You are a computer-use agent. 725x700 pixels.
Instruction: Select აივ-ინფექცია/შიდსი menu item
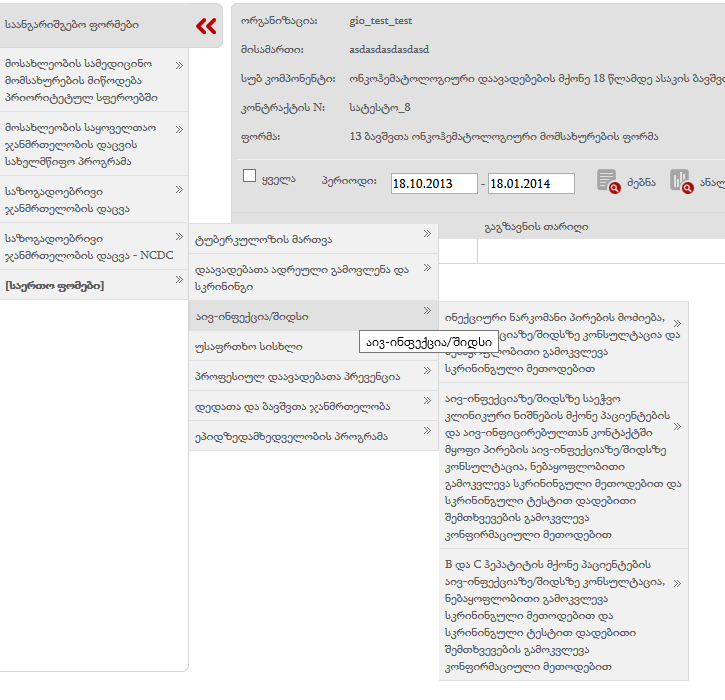(x=252, y=316)
